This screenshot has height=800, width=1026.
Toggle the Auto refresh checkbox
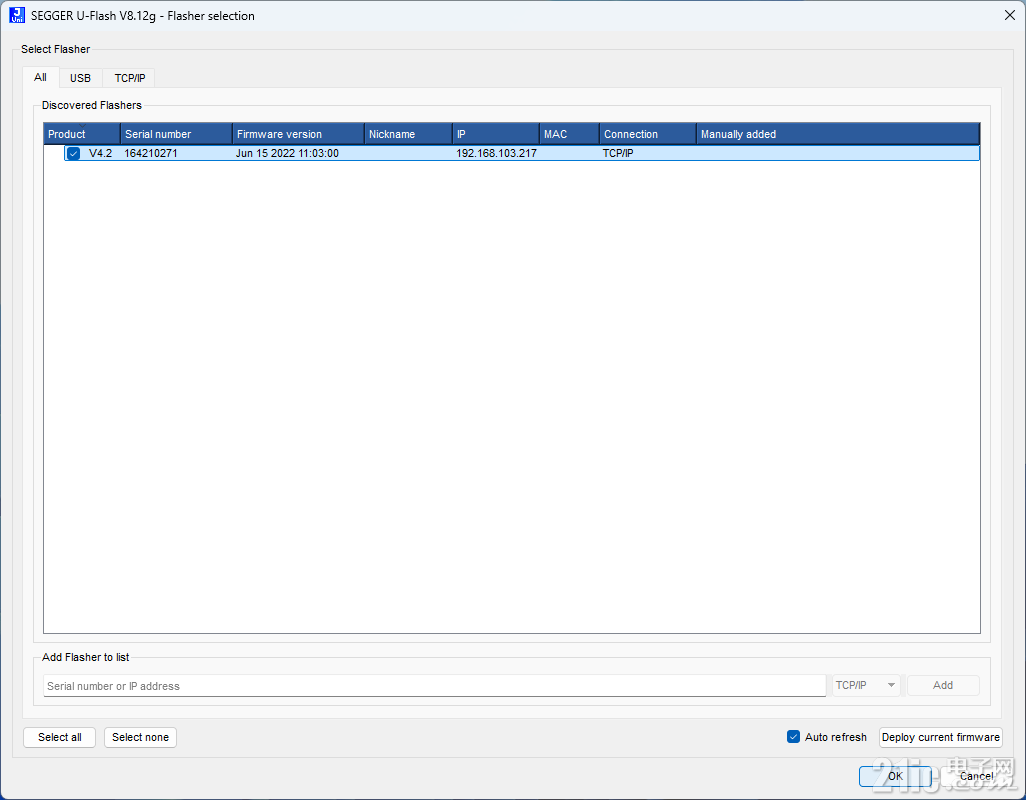click(793, 737)
